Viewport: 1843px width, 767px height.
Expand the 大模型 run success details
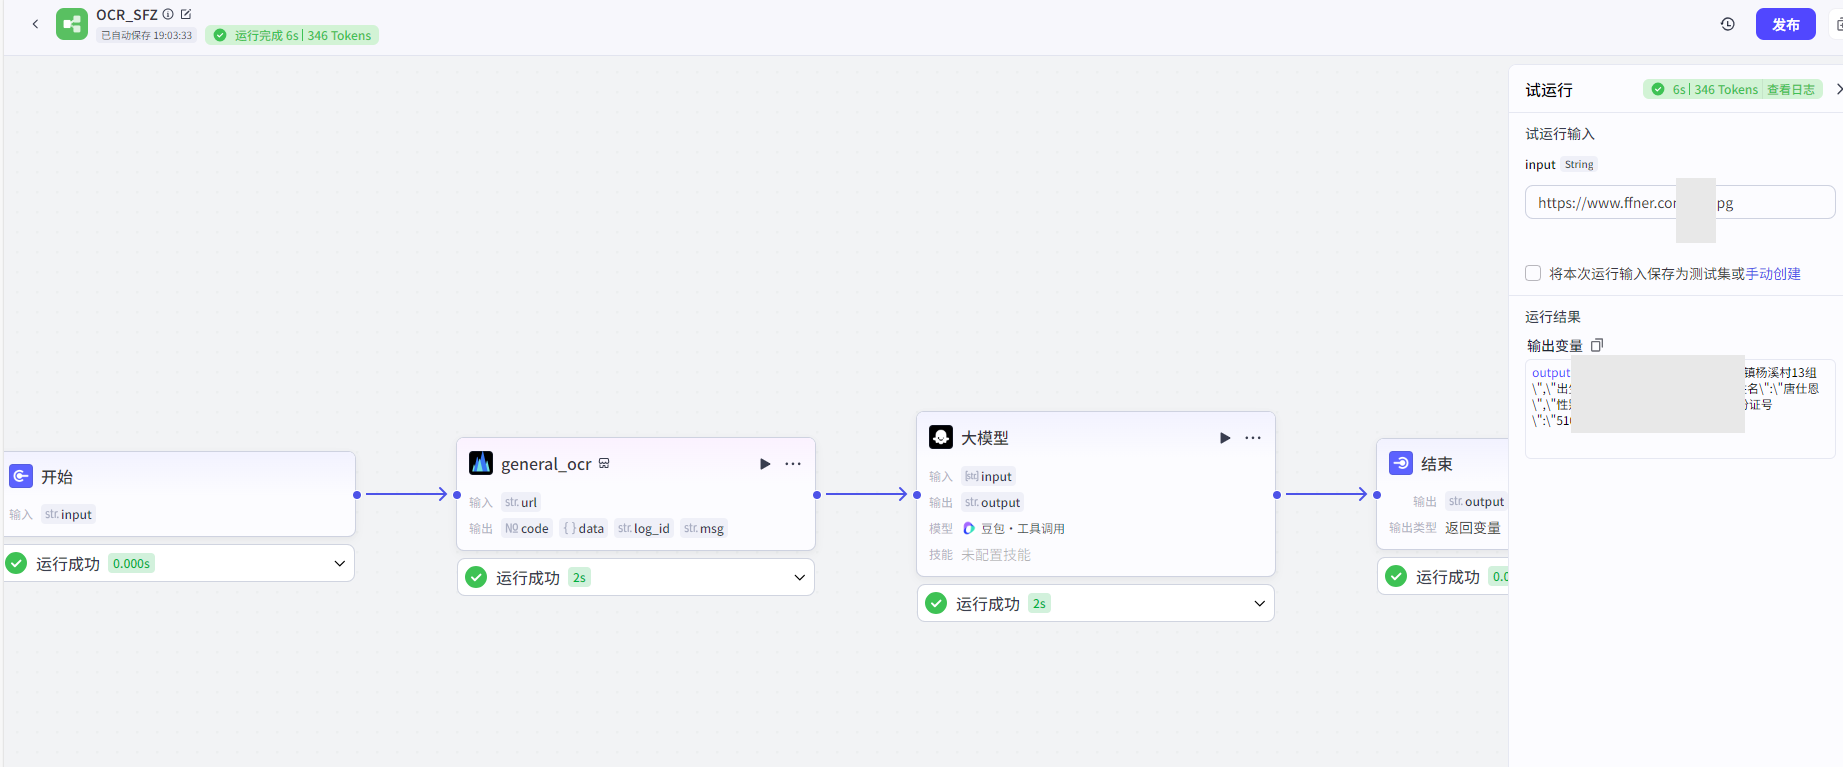[x=1260, y=603]
